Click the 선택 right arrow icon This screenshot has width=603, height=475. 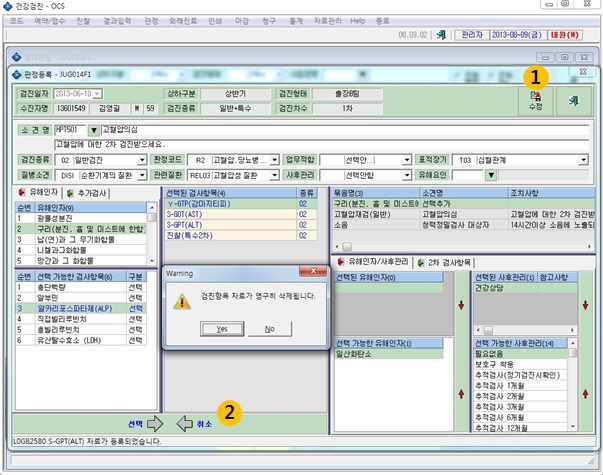coord(155,423)
